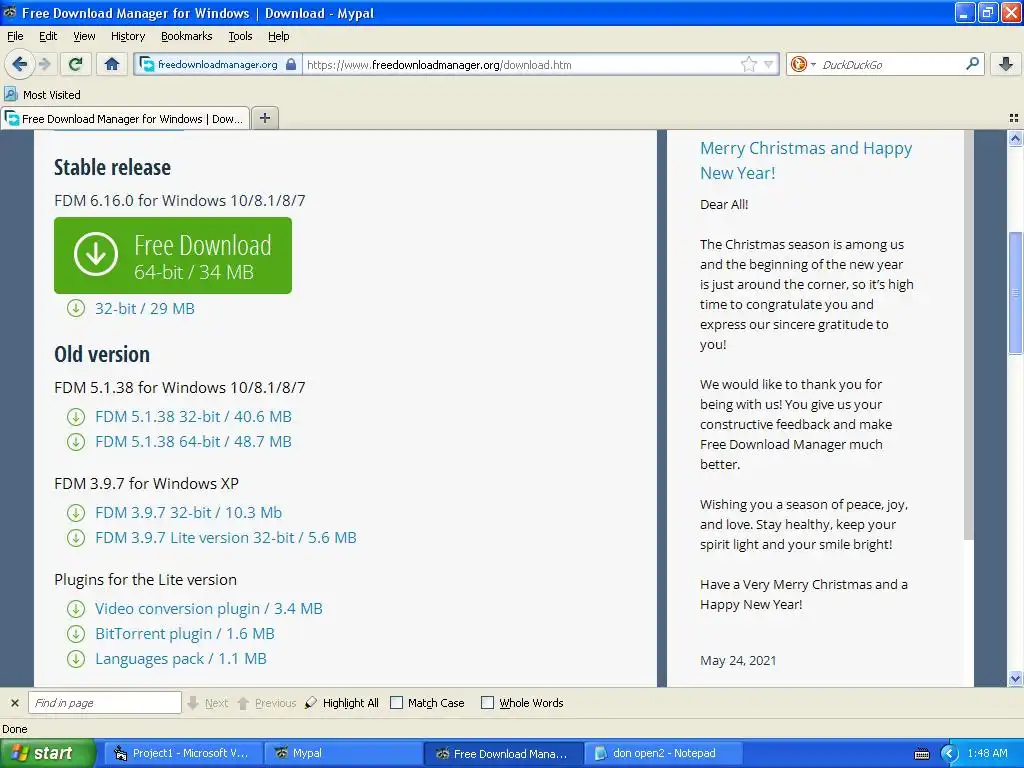Open the DuckDuckGo search engine selector
This screenshot has height=768, width=1024.
[802, 64]
